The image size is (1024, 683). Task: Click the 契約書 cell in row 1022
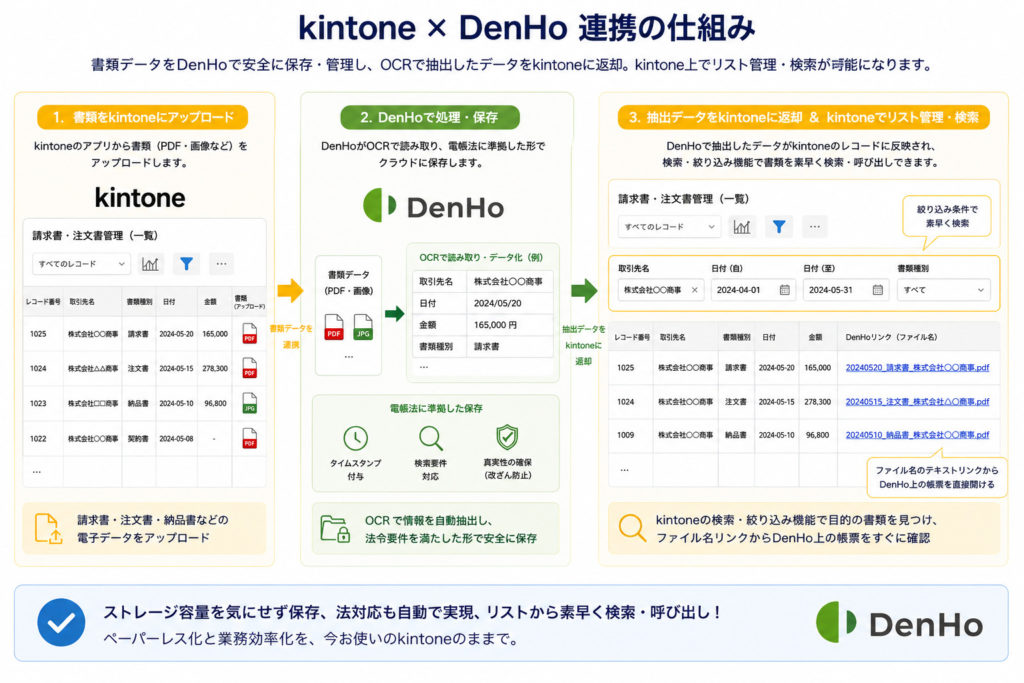coord(138,439)
